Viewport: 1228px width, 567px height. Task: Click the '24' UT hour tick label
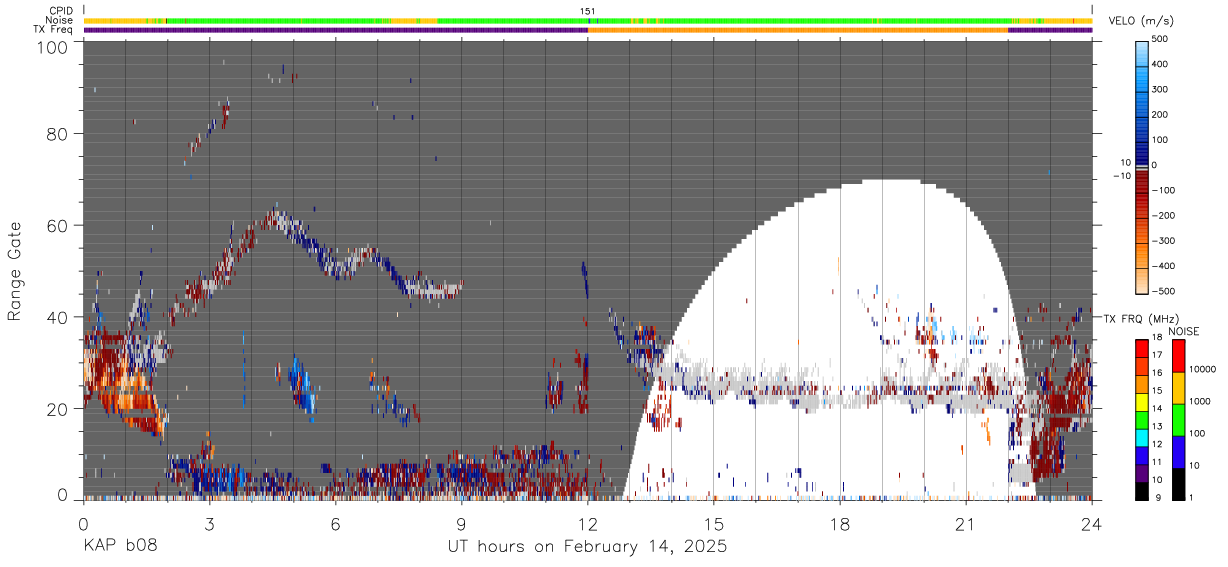tap(1092, 524)
